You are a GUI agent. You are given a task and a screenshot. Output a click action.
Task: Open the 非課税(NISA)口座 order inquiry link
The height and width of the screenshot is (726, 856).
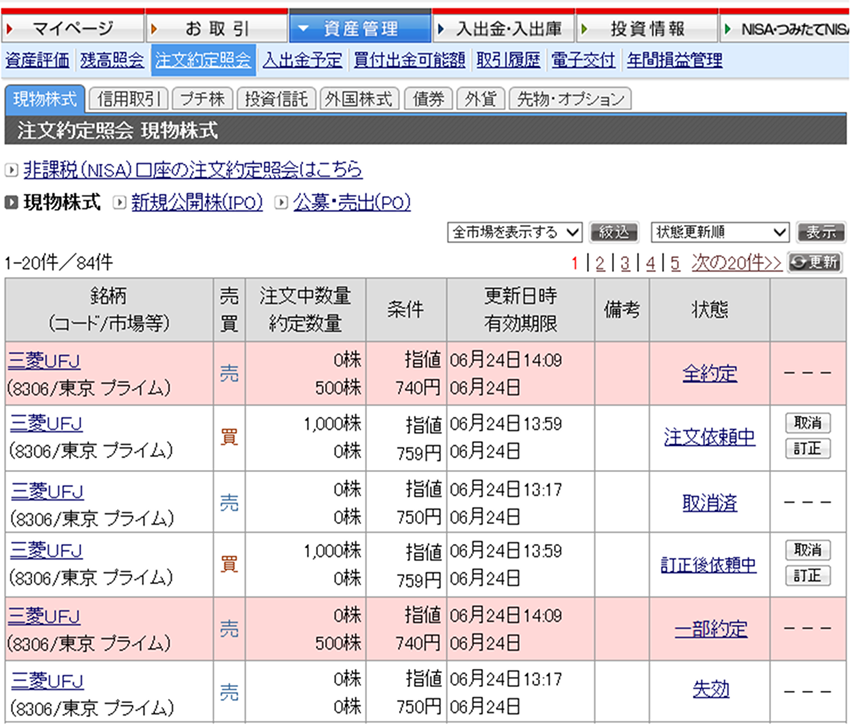pyautogui.click(x=192, y=170)
